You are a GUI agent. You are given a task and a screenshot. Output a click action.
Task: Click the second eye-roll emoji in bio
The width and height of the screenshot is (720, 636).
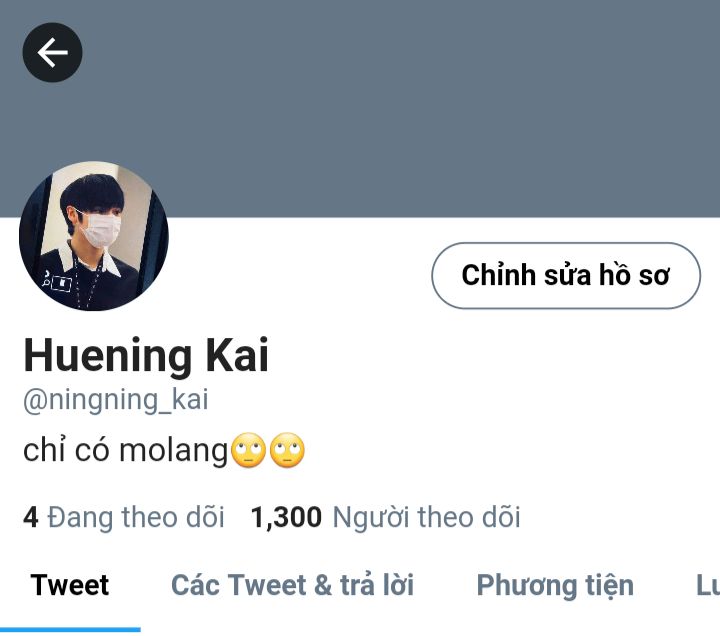[x=287, y=450]
